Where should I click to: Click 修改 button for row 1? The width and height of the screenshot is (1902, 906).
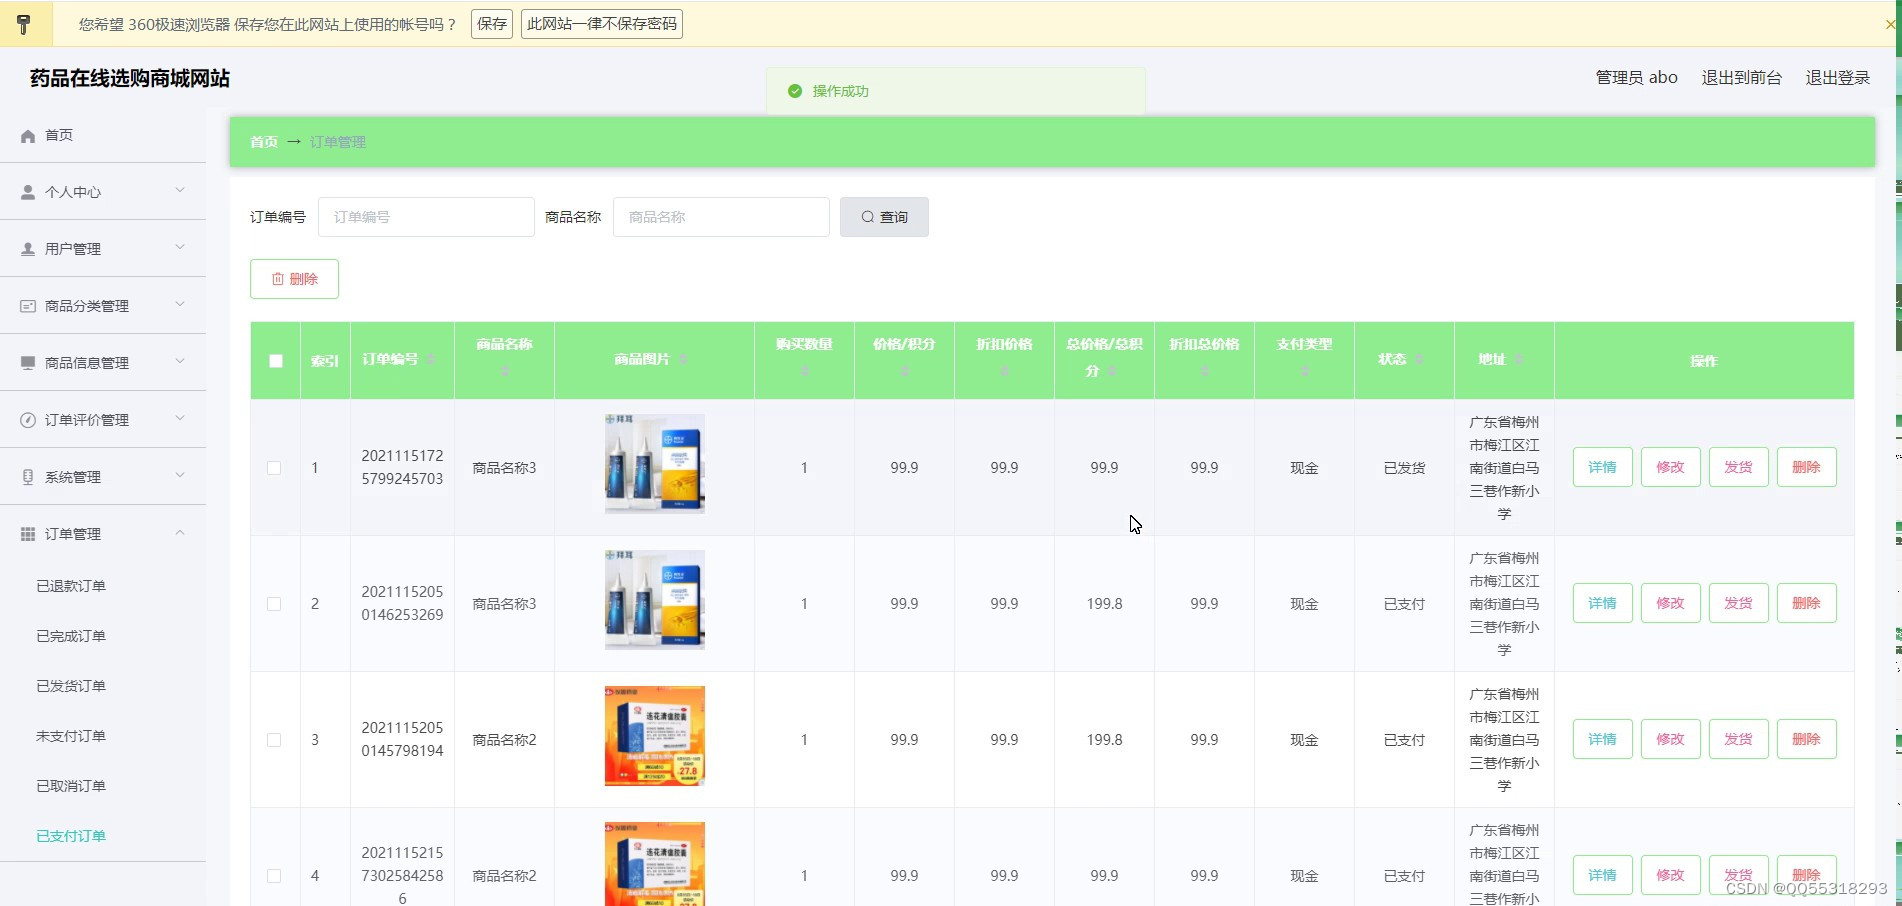click(x=1671, y=467)
